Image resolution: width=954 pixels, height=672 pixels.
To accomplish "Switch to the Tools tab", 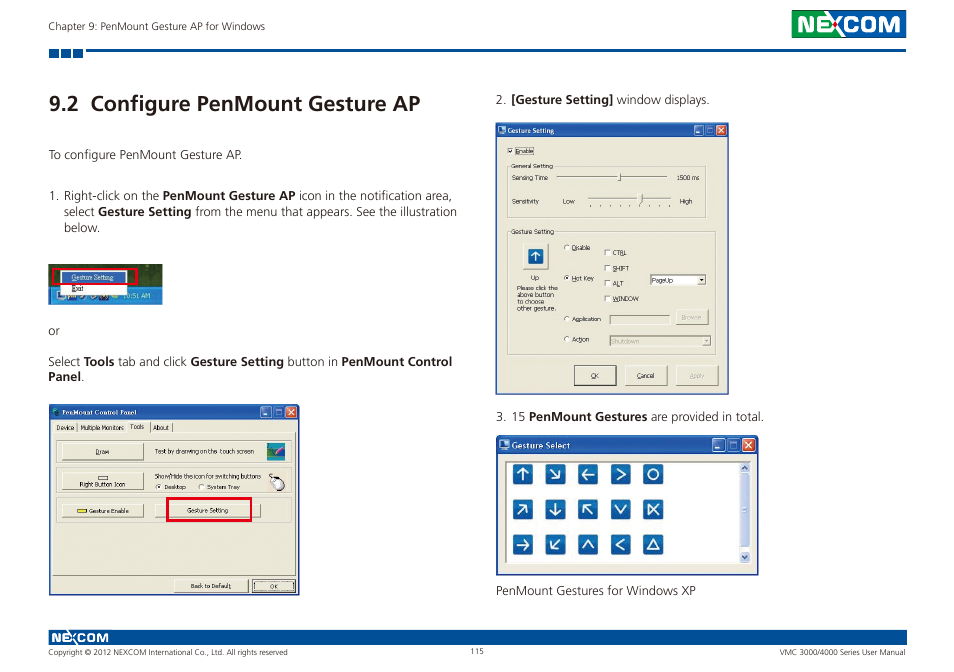I will click(x=137, y=427).
